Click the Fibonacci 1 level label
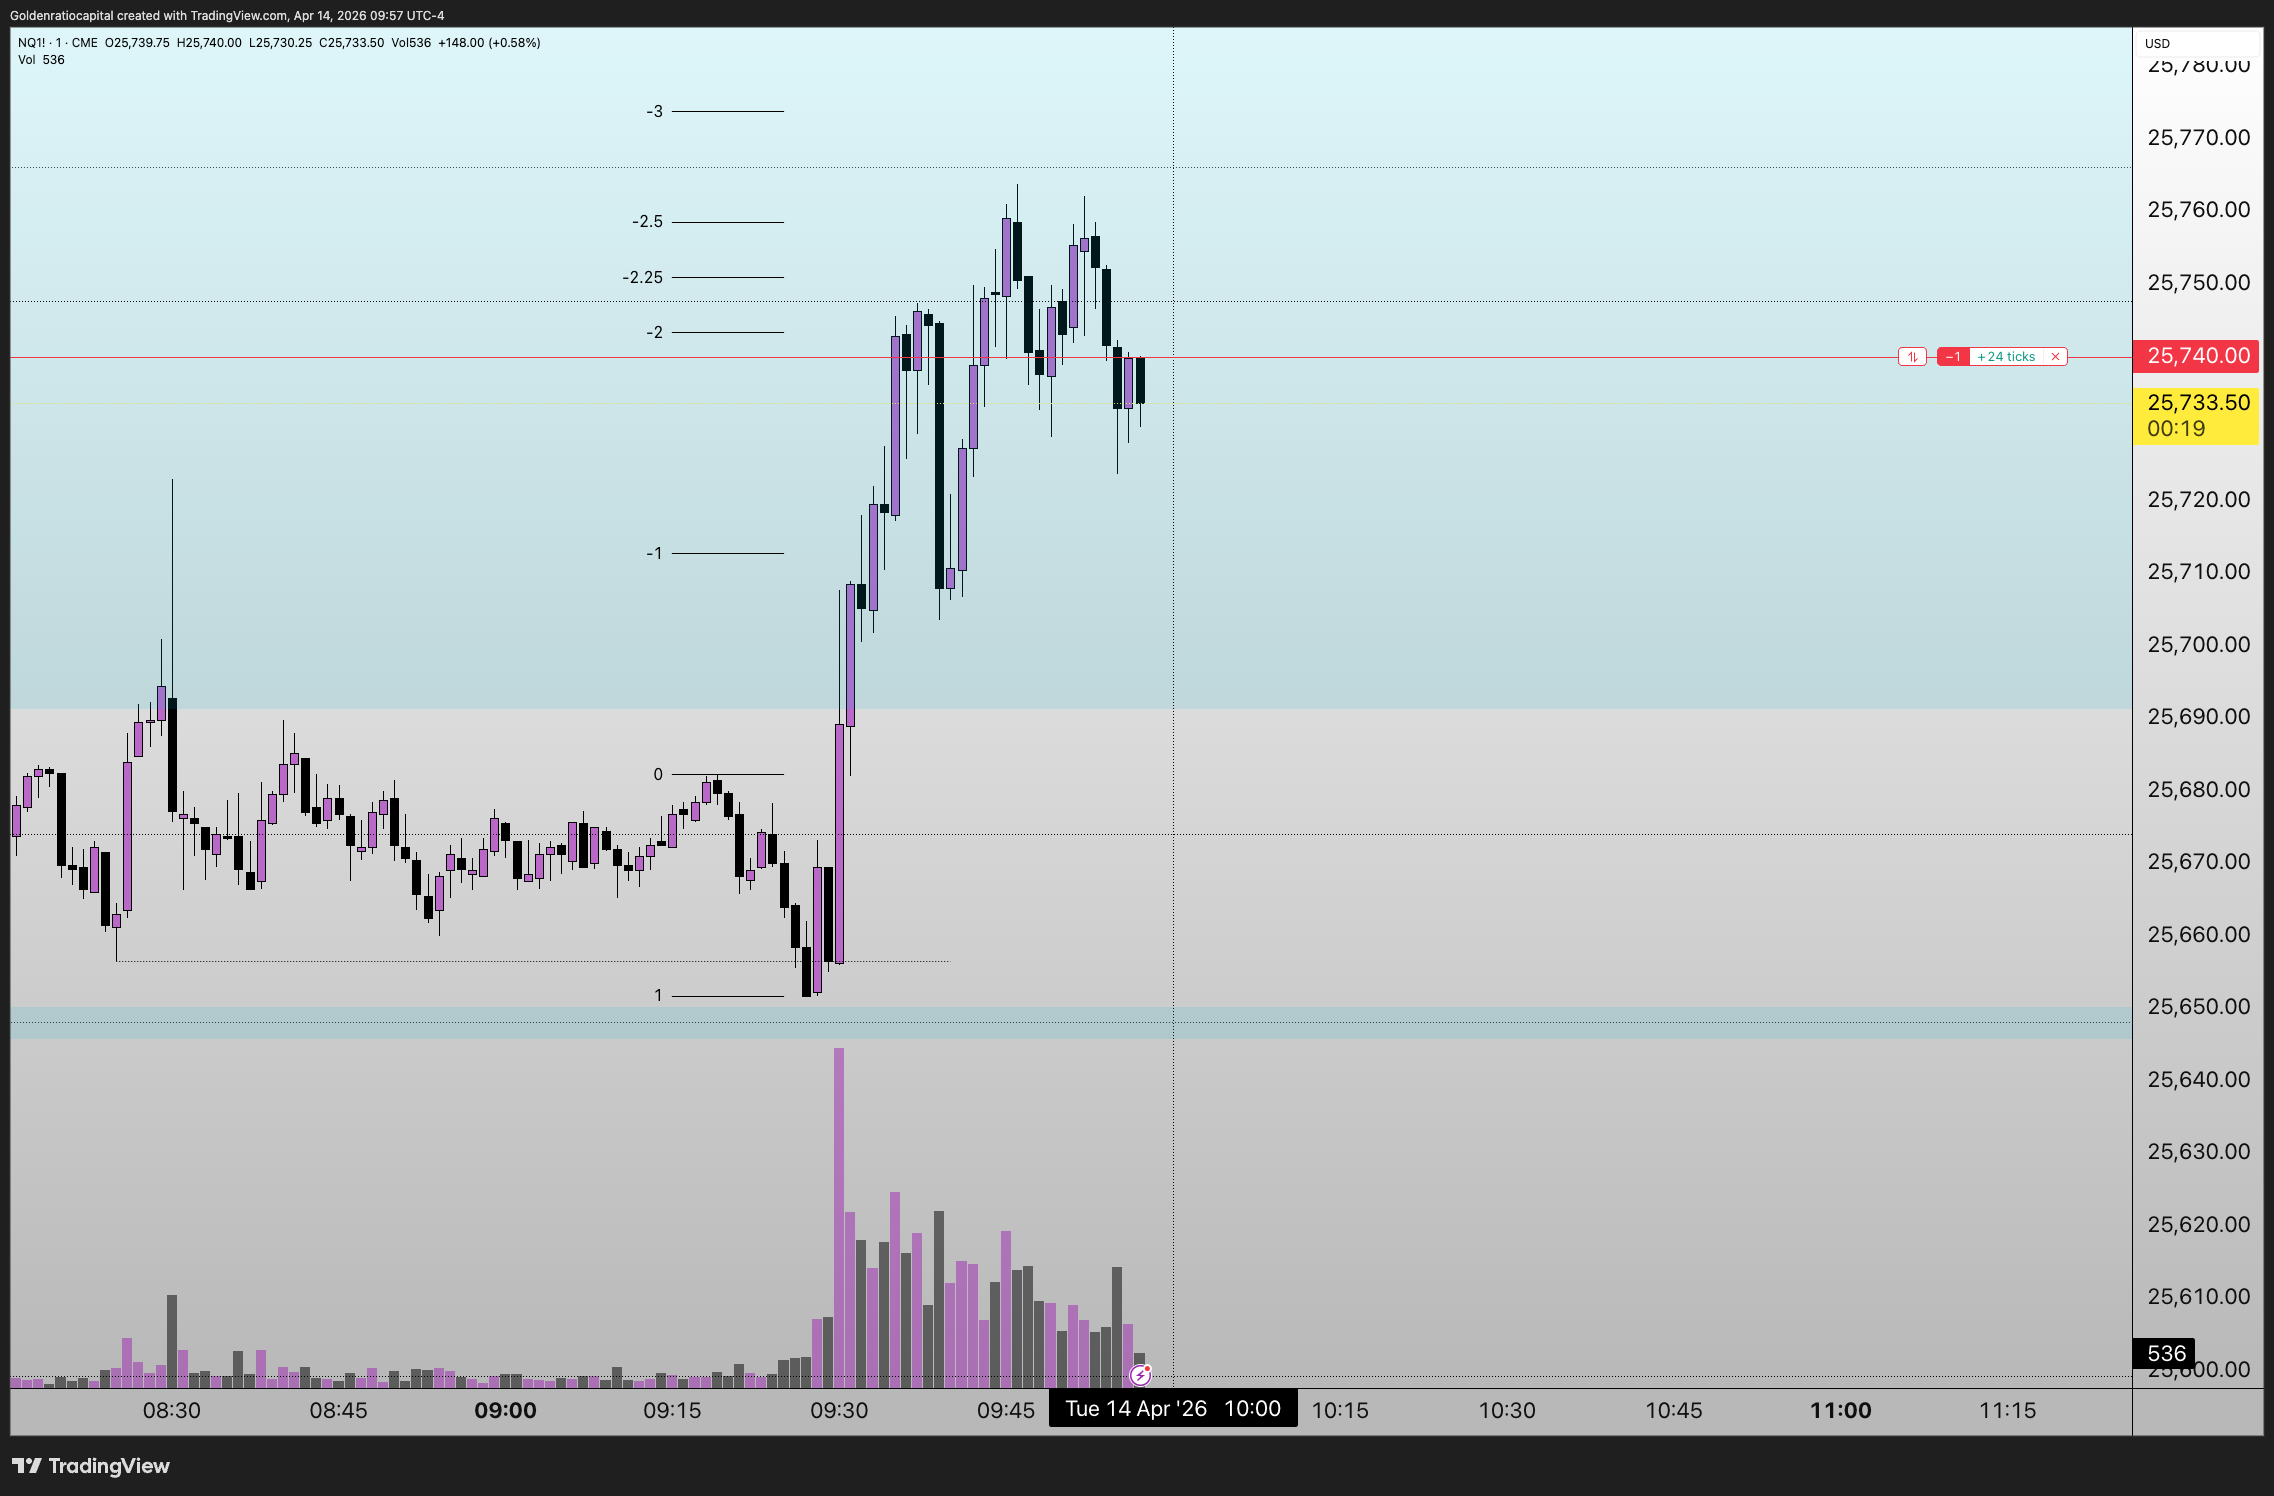 click(658, 995)
